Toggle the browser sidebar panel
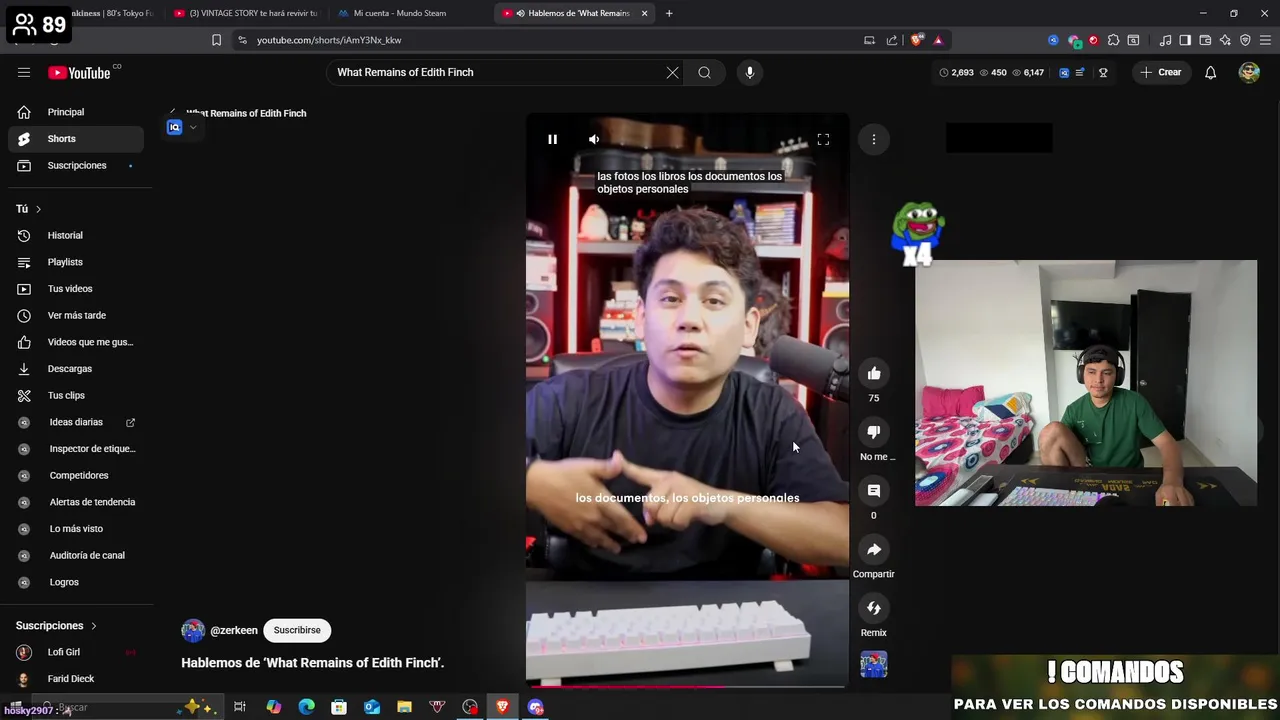Screen dimensions: 1280x720 [1185, 40]
